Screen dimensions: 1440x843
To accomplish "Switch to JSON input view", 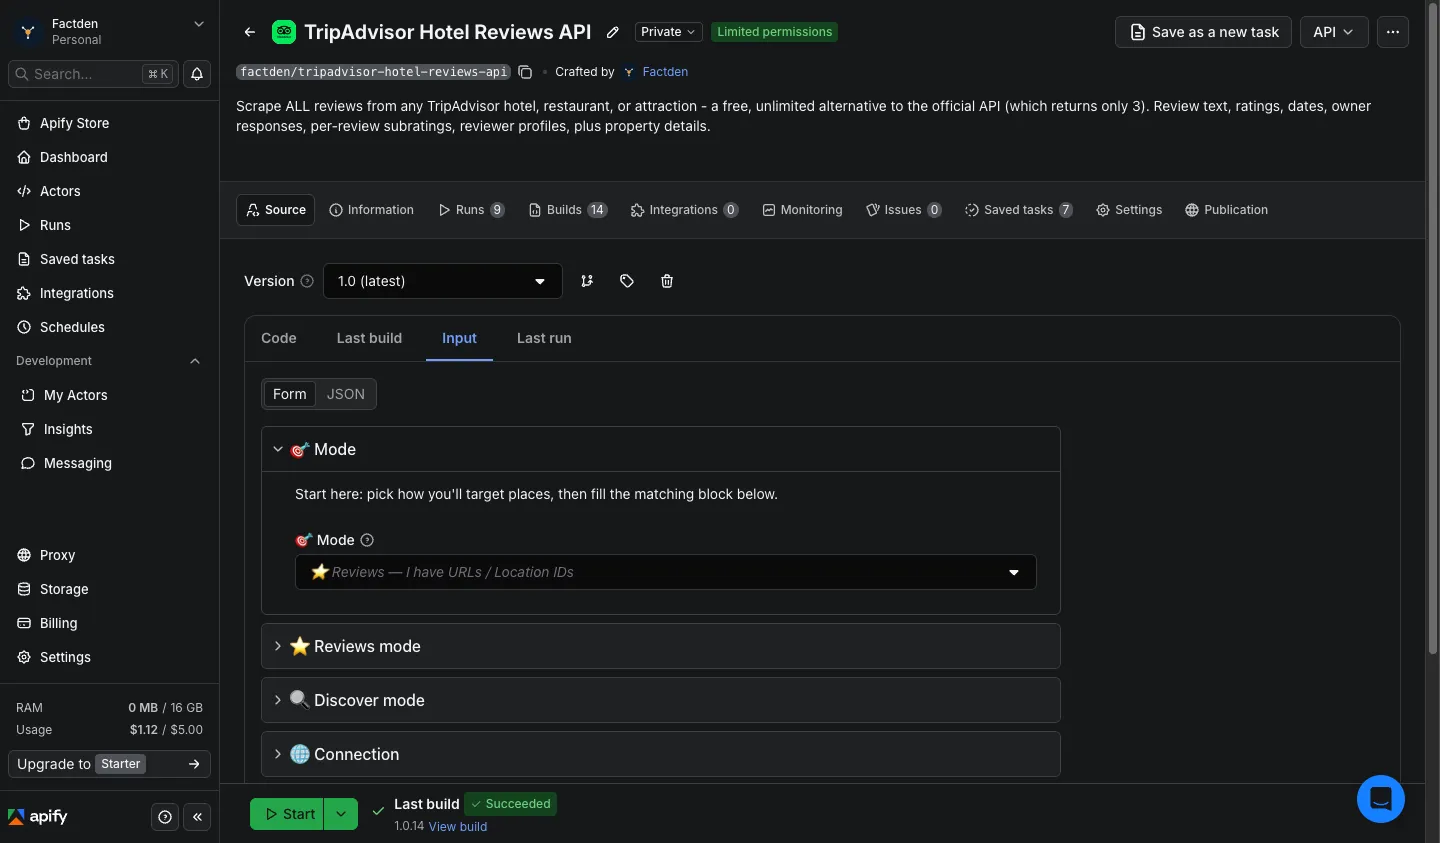I will click(345, 394).
